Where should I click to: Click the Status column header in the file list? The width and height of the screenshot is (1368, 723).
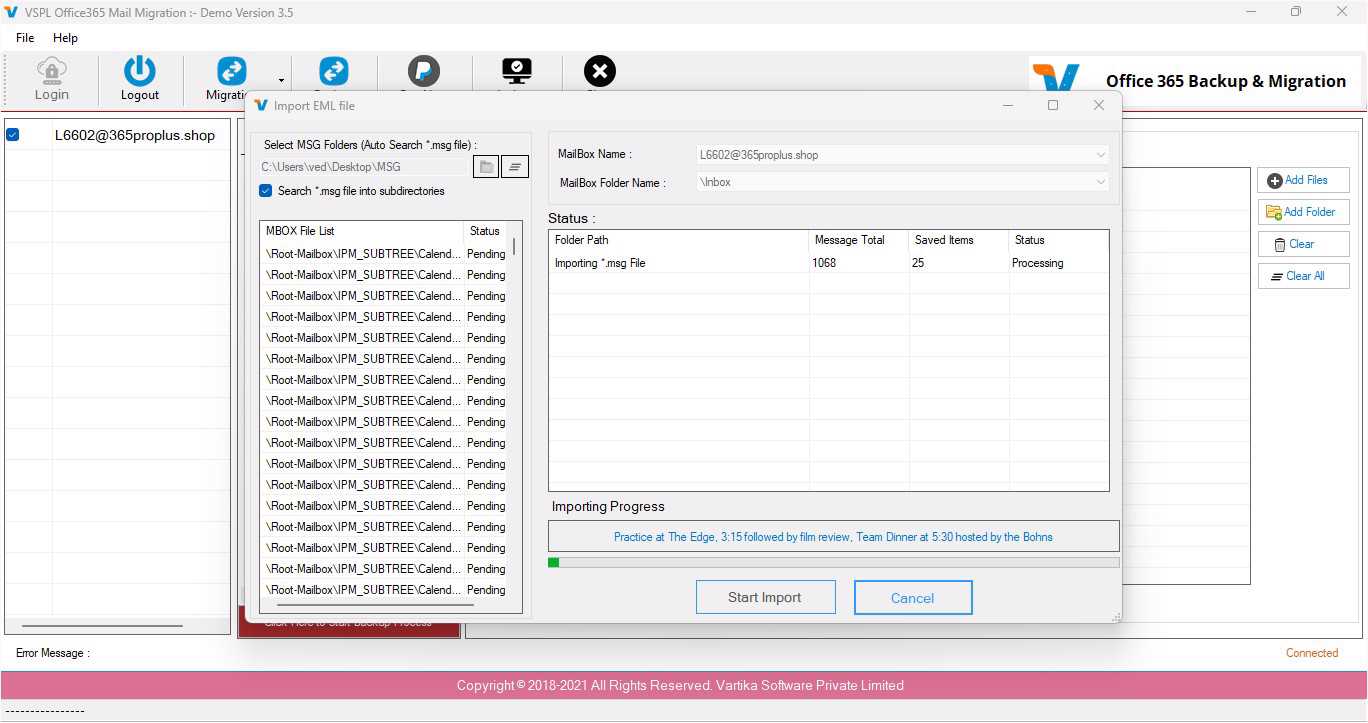coord(486,231)
